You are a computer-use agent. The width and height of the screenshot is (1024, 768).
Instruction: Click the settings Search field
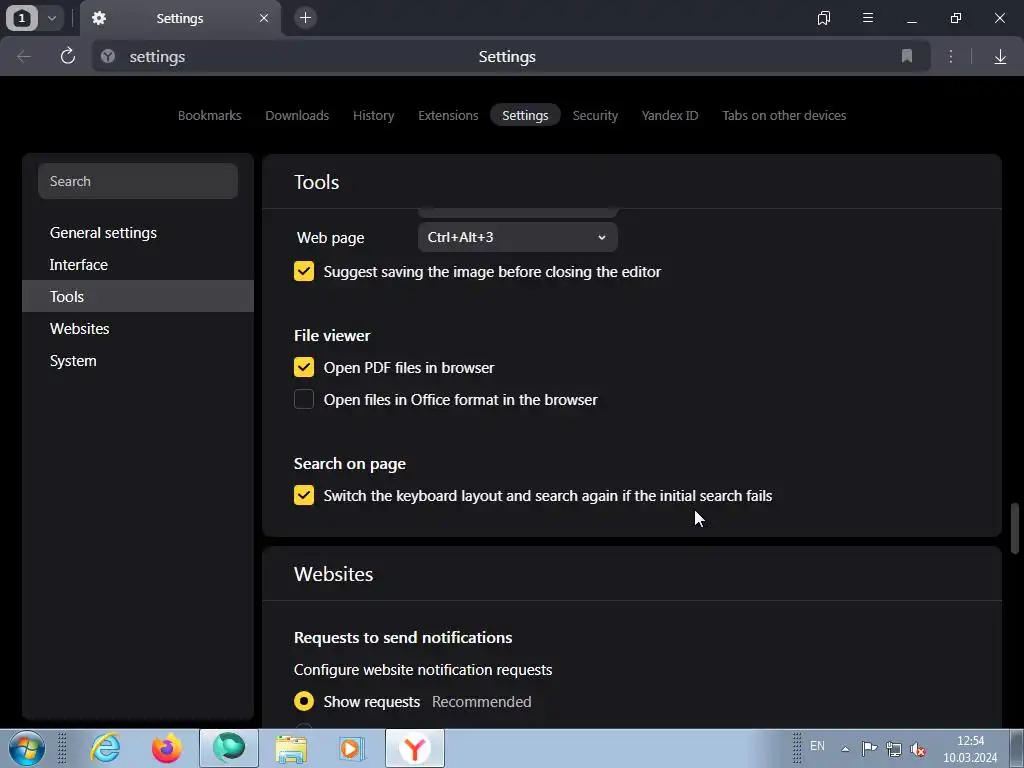click(x=138, y=181)
